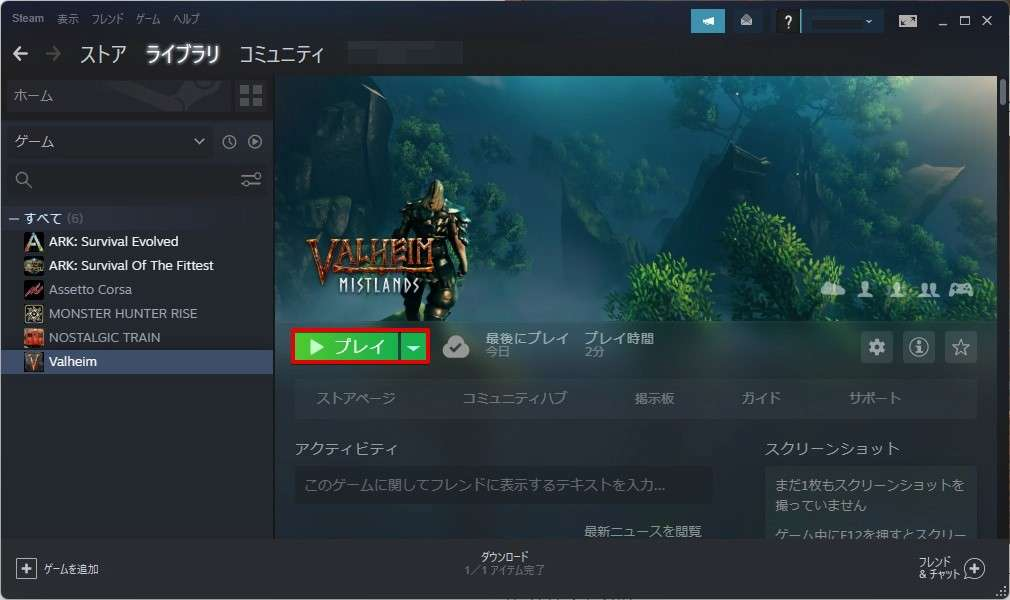Open game settings gear icon

[x=877, y=347]
